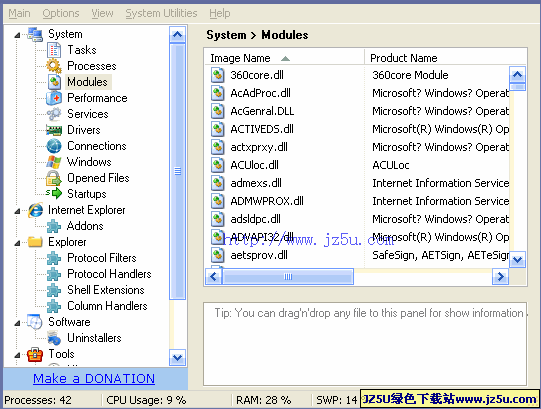Sort by Product Name column header
The height and width of the screenshot is (409, 541).
click(446, 58)
